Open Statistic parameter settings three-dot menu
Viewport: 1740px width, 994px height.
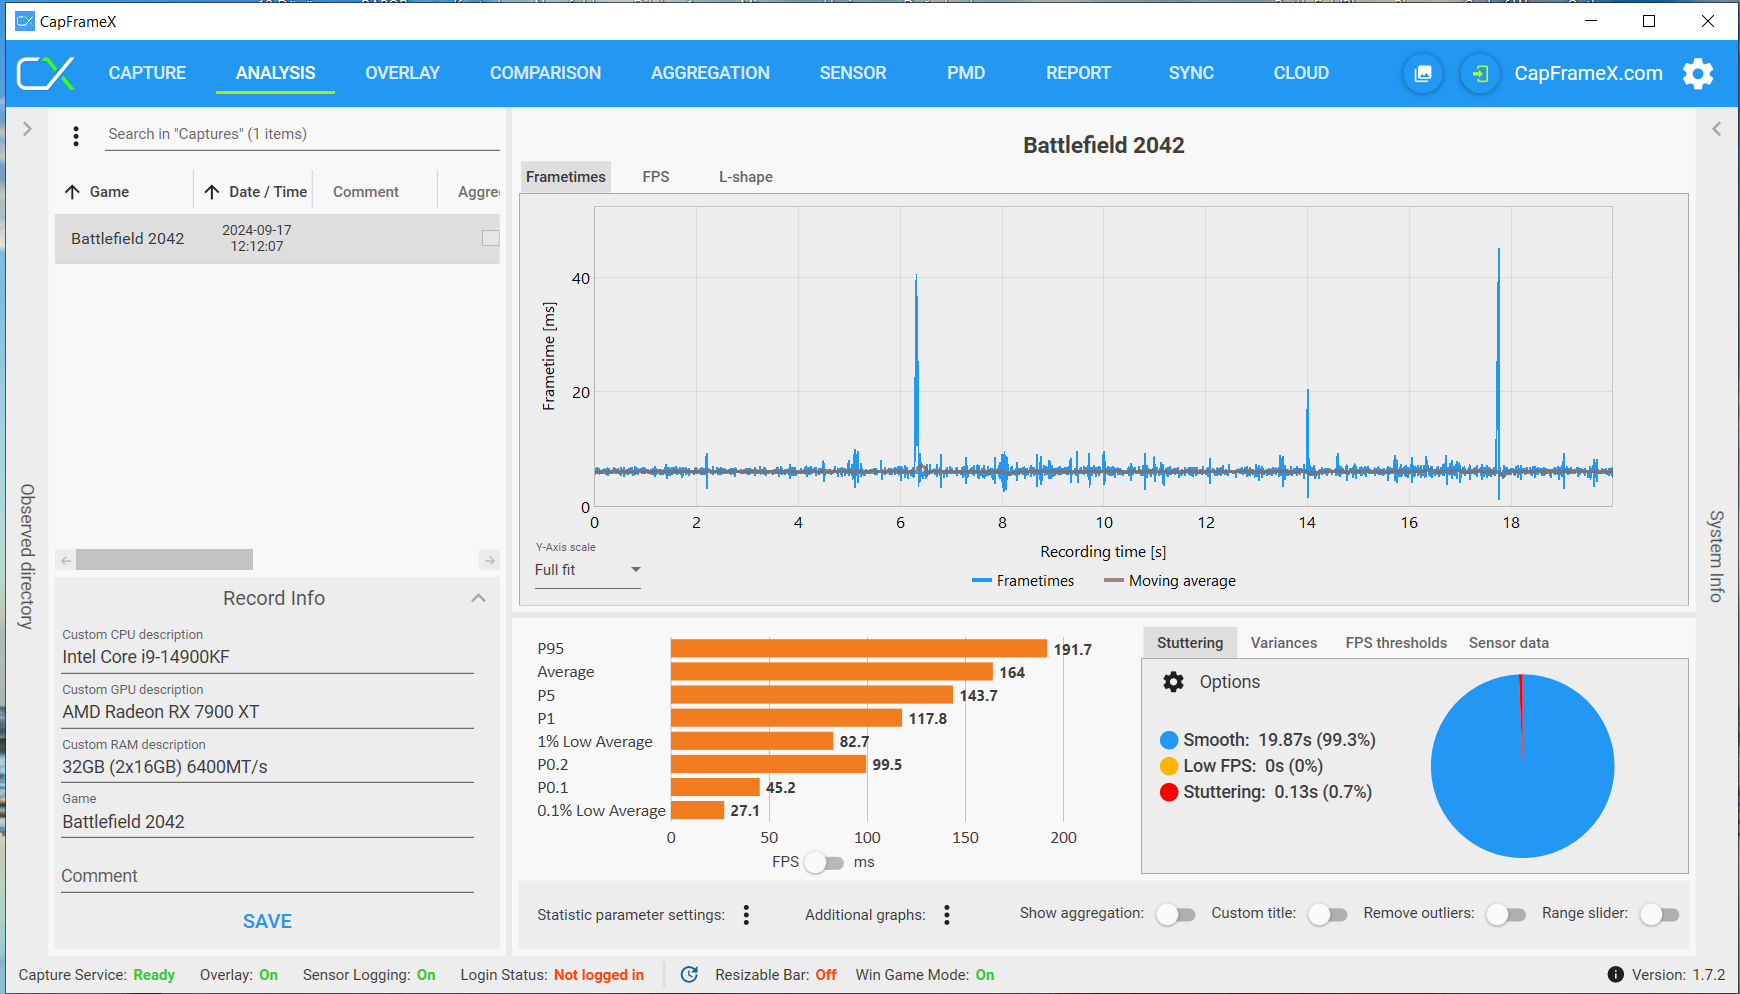tap(746, 915)
